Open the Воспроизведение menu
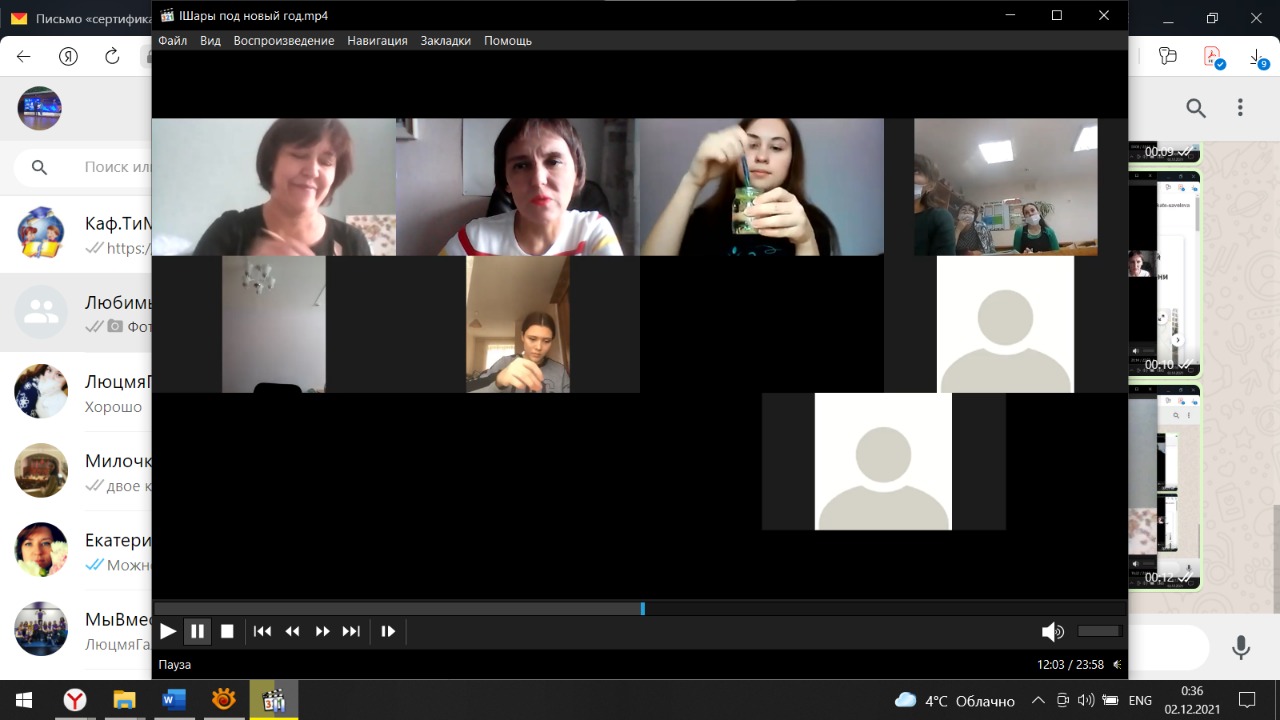The image size is (1280, 720). pos(283,41)
